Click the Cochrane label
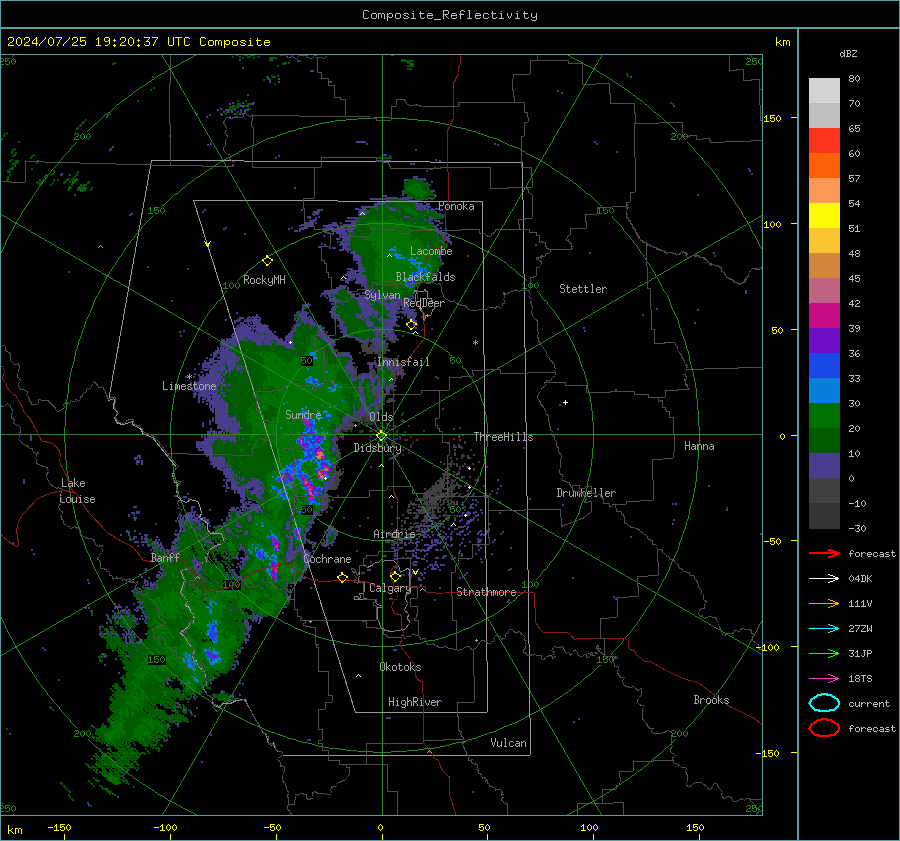Screen dimensions: 900x841 point(327,559)
